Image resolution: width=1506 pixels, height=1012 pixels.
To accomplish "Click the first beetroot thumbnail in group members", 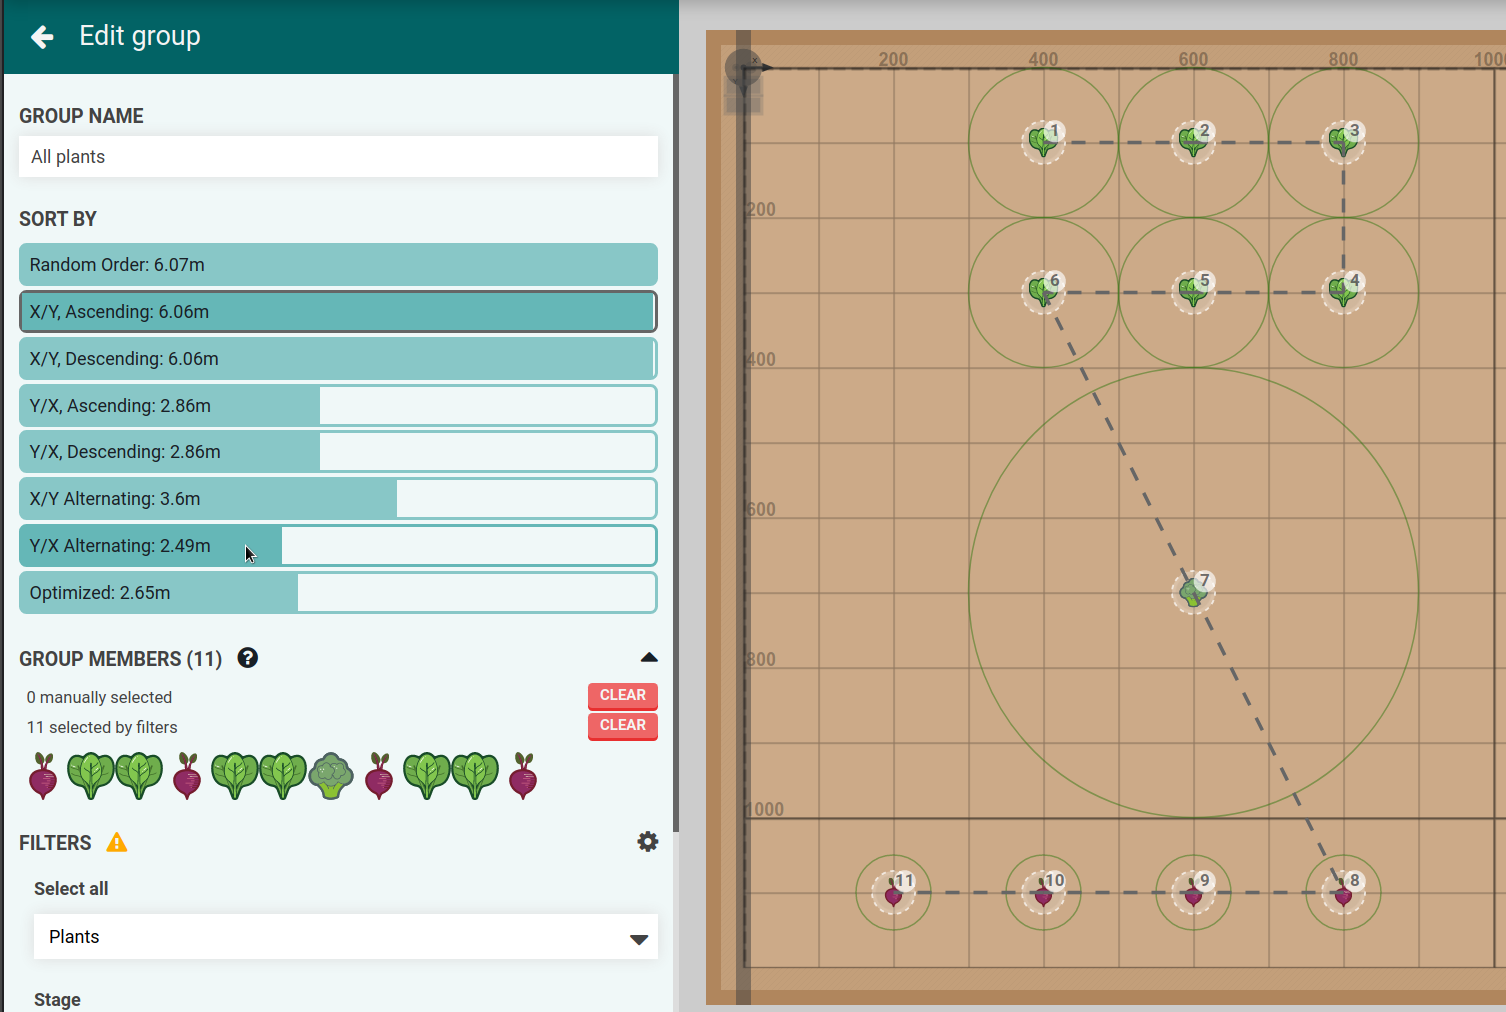I will 42,776.
